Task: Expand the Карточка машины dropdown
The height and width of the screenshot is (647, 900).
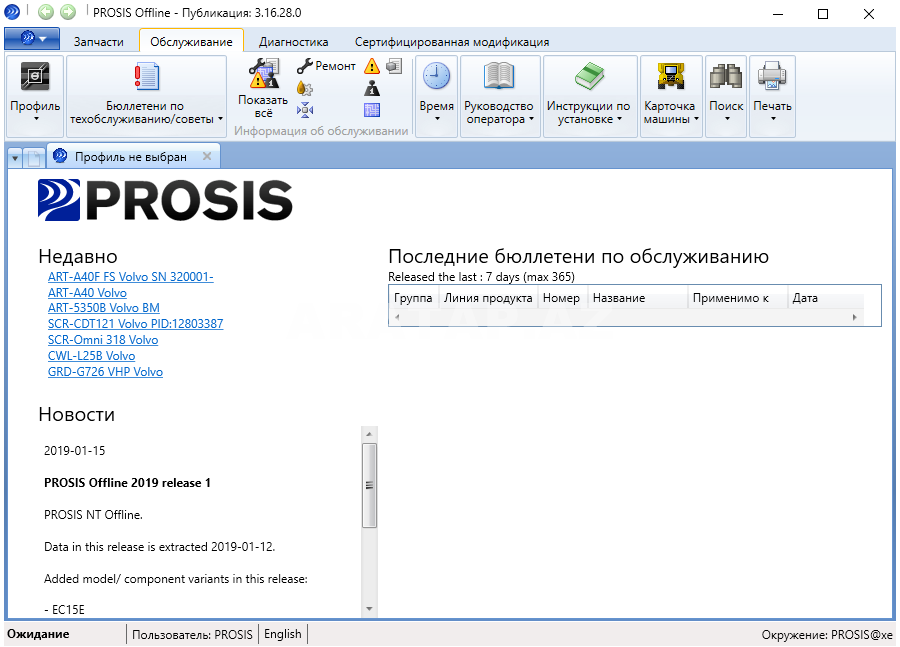Action: (x=696, y=119)
